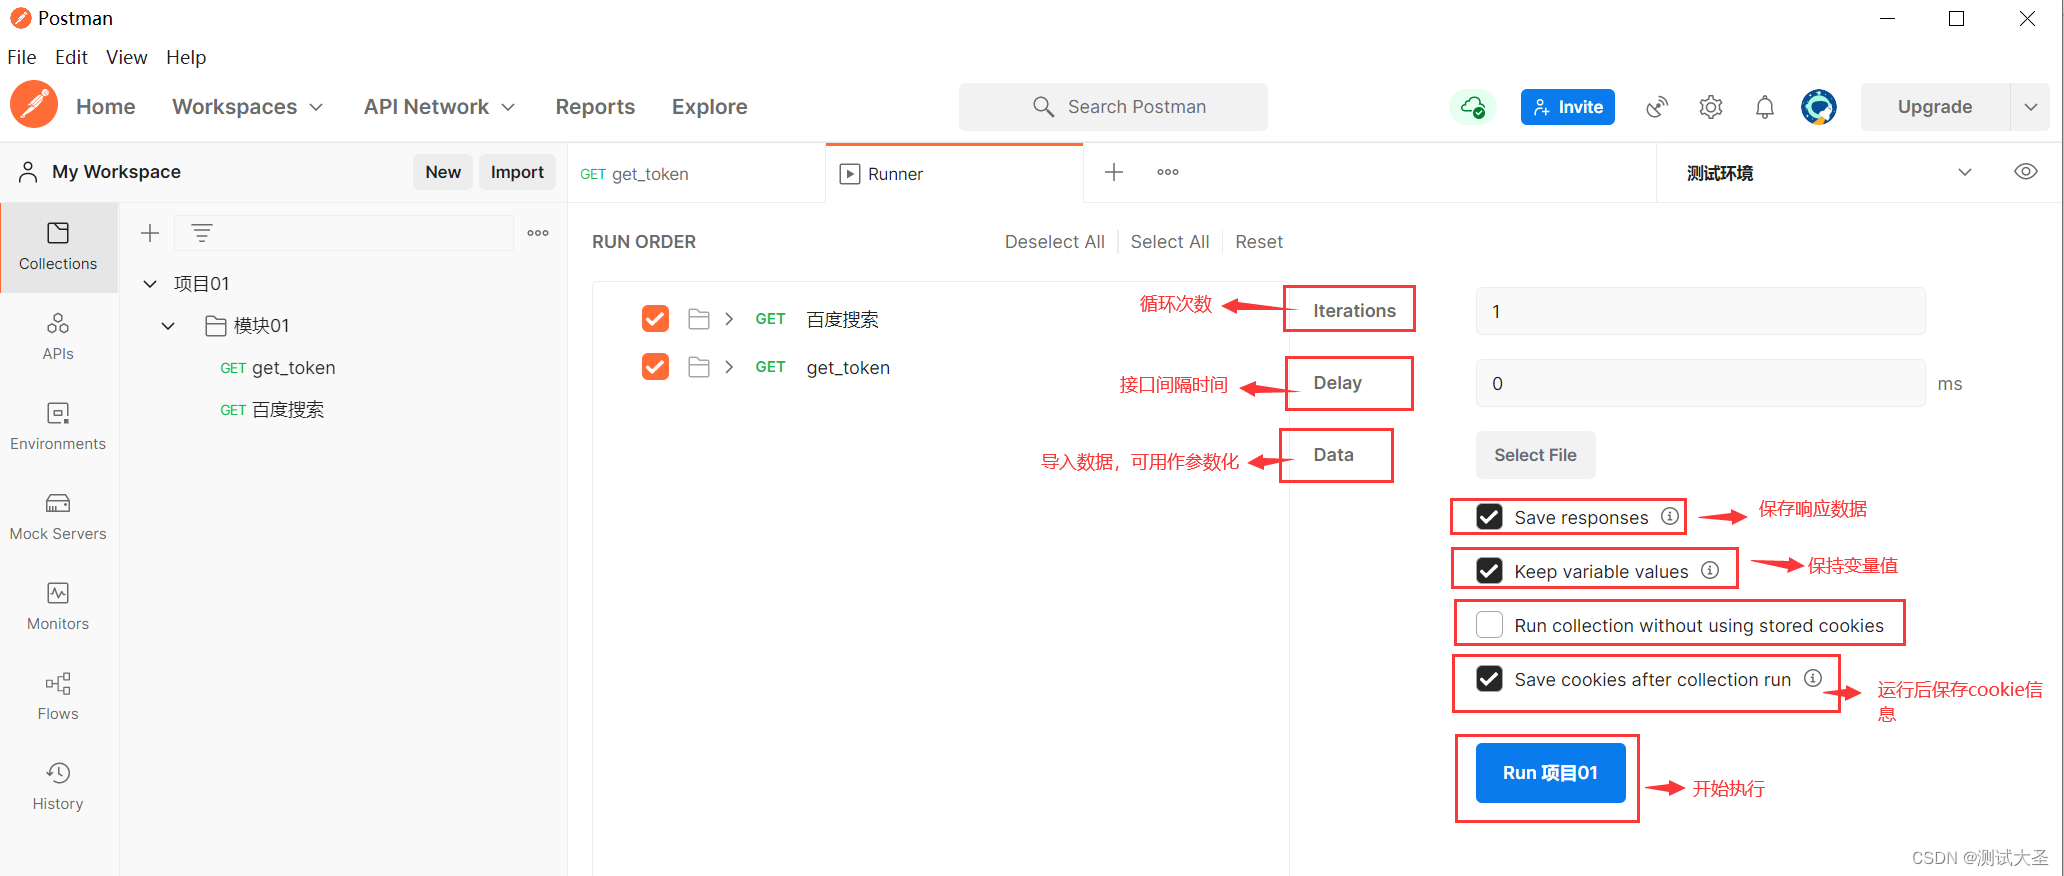Collapse the 项目01 collection

click(150, 284)
